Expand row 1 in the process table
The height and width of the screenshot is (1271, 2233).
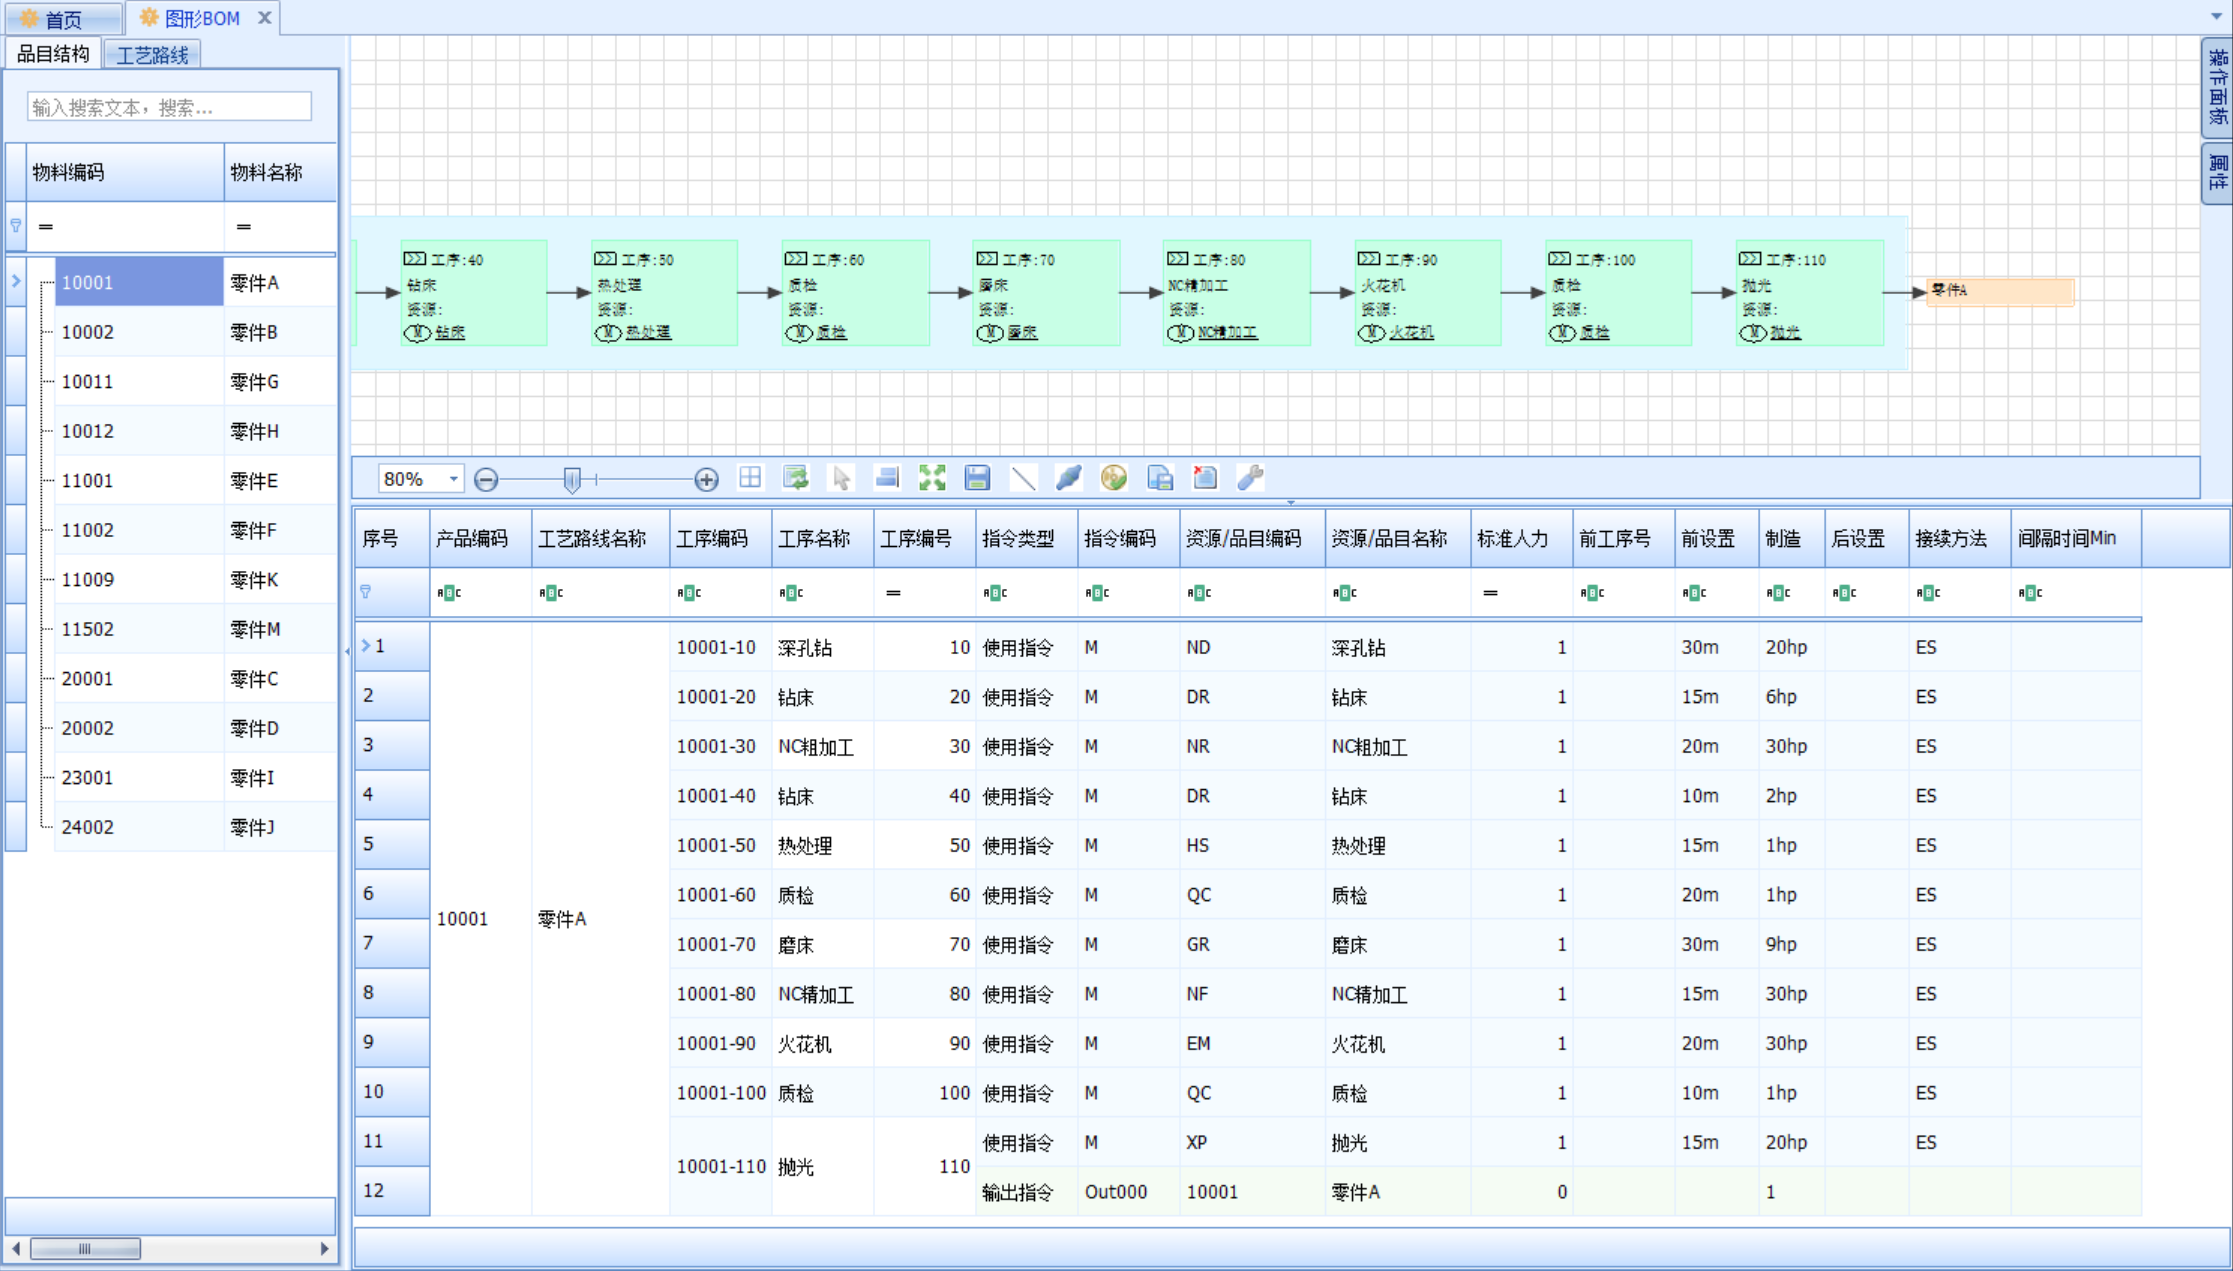366,646
